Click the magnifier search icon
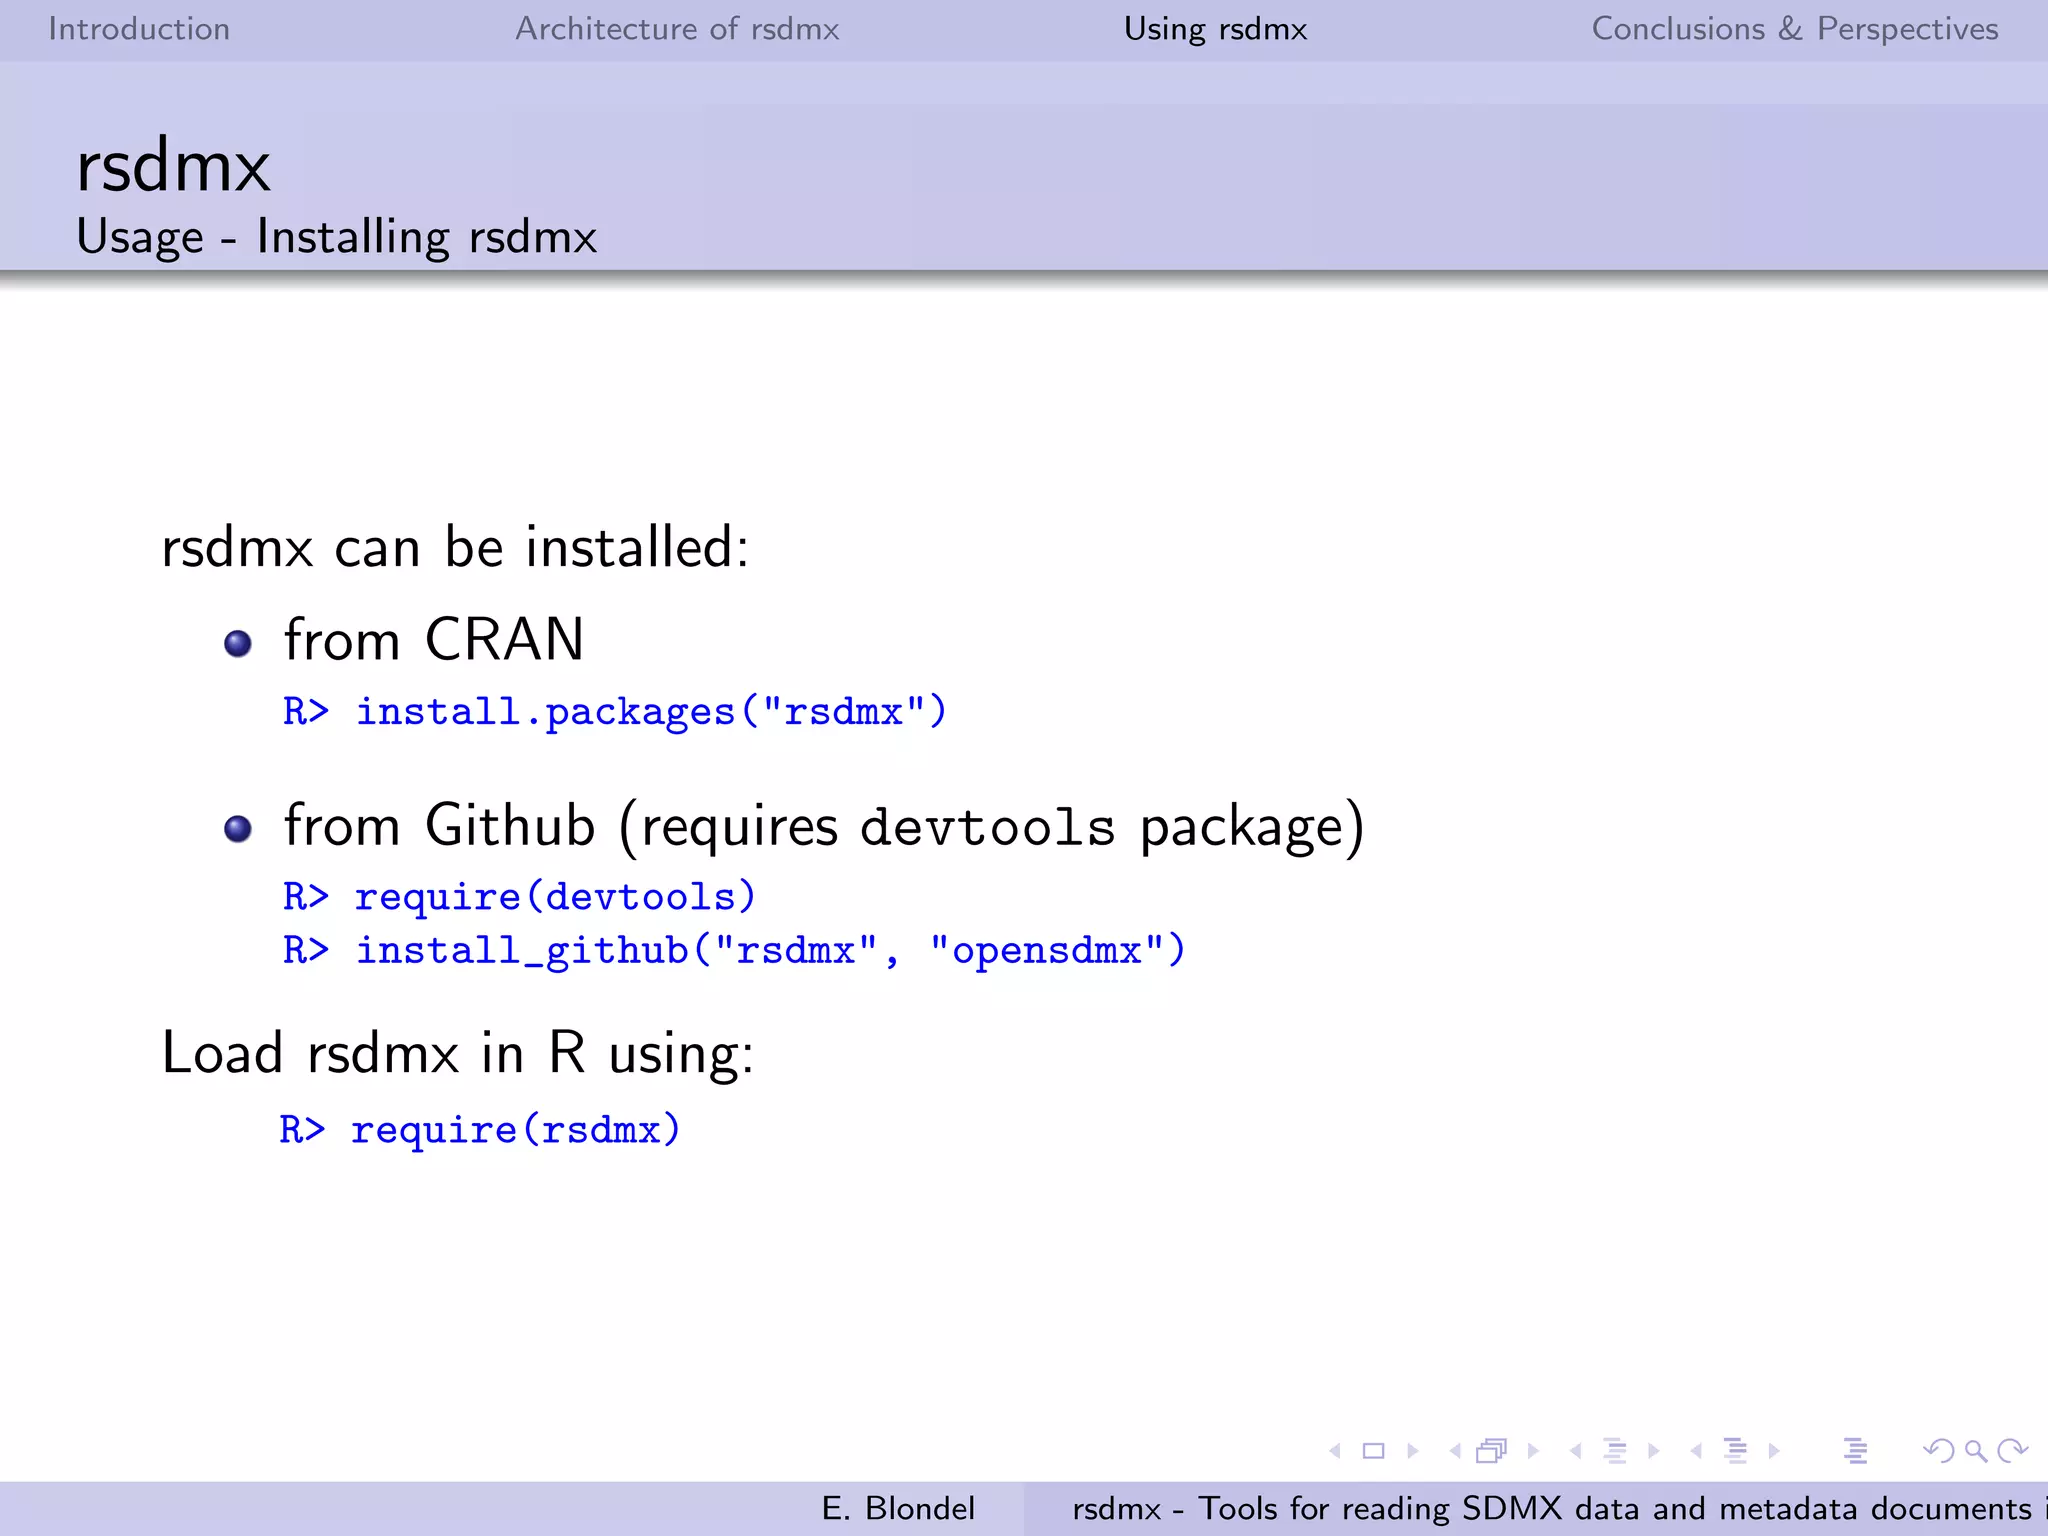Image resolution: width=2048 pixels, height=1536 pixels. pos(1976,1451)
